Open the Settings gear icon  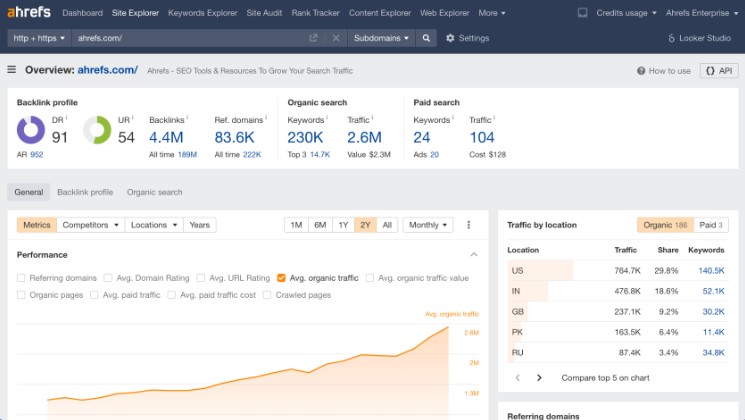450,38
